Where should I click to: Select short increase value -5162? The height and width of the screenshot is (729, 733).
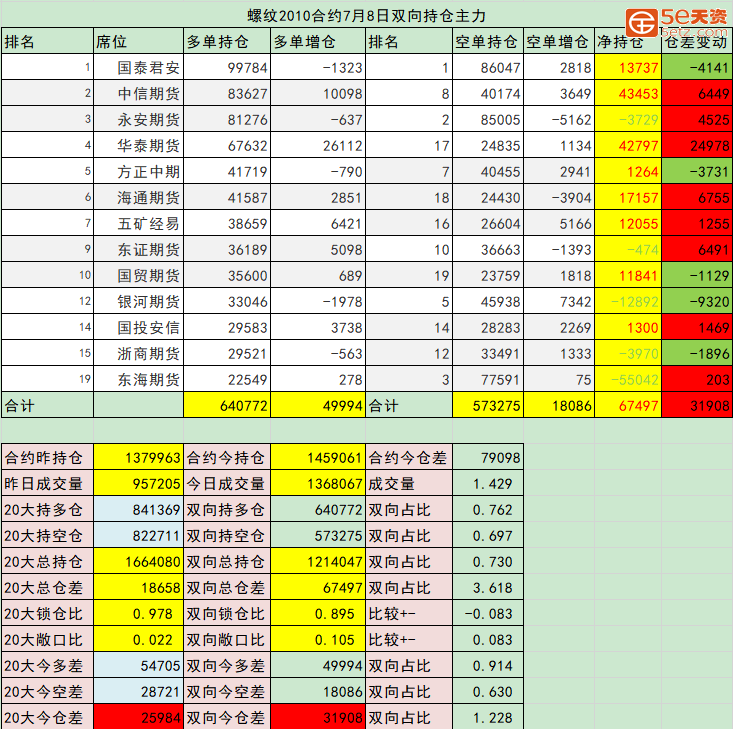click(559, 120)
